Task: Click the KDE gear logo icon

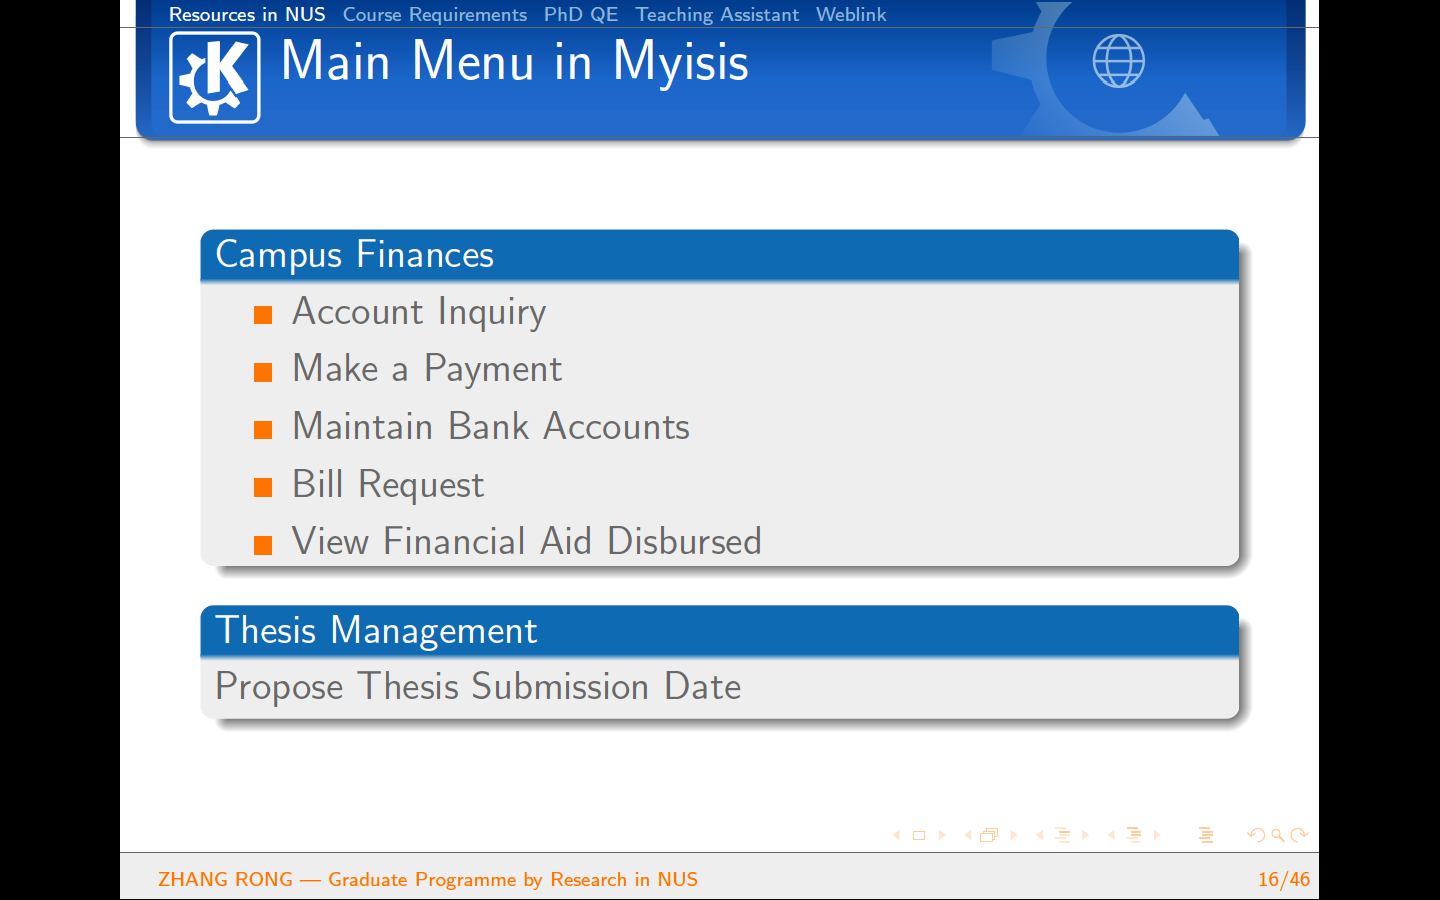Action: (214, 78)
